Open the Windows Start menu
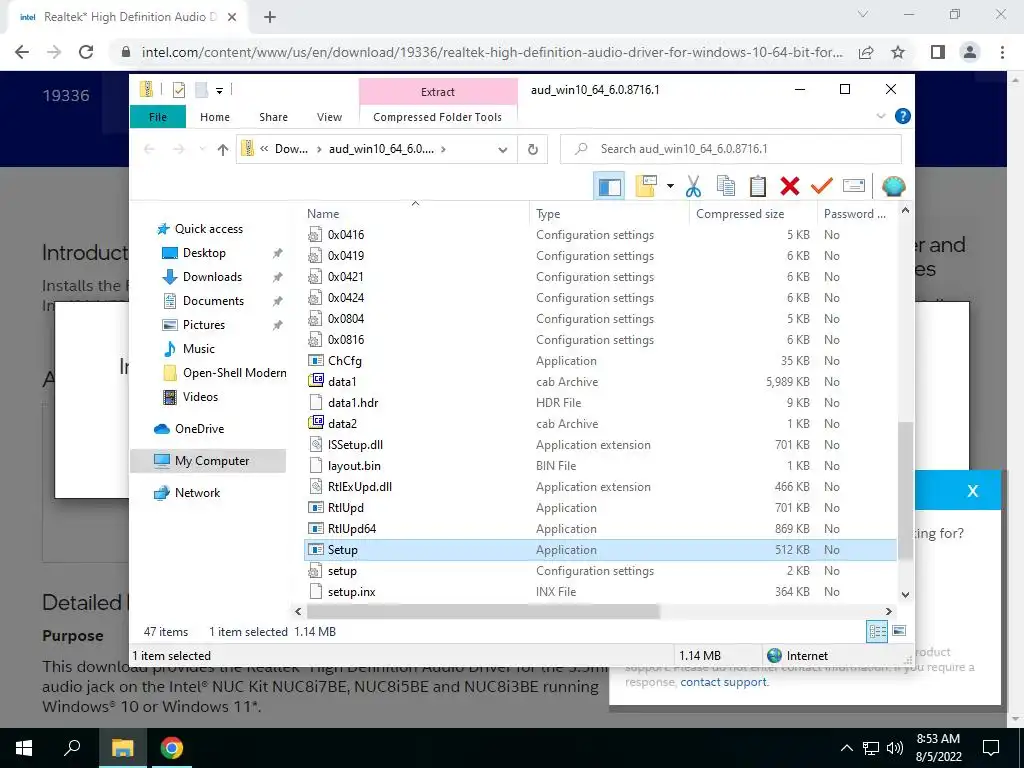This screenshot has width=1024, height=768. click(x=24, y=748)
